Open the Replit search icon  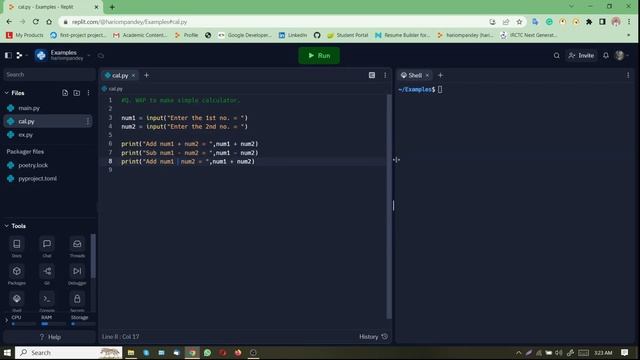click(x=556, y=56)
